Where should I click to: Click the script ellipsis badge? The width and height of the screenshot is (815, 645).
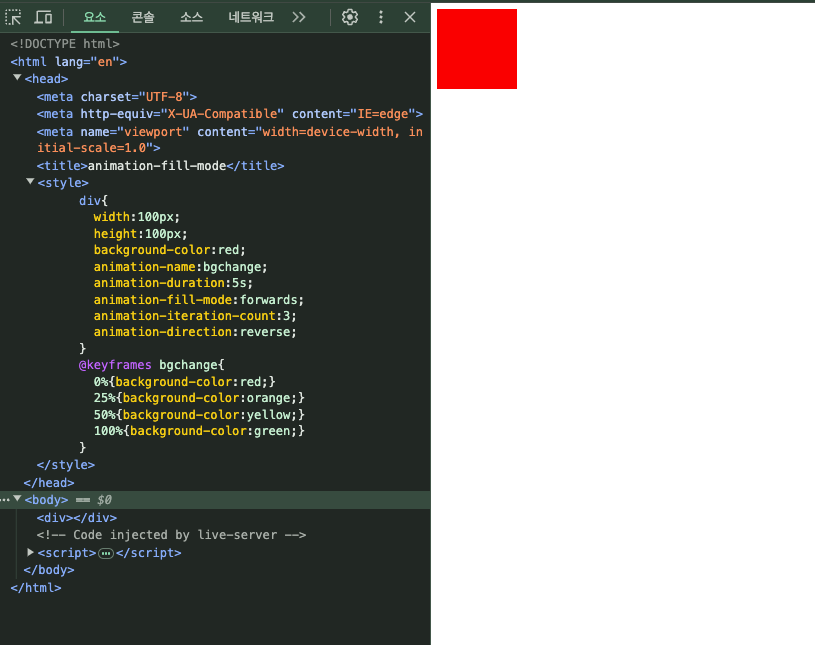tap(106, 554)
